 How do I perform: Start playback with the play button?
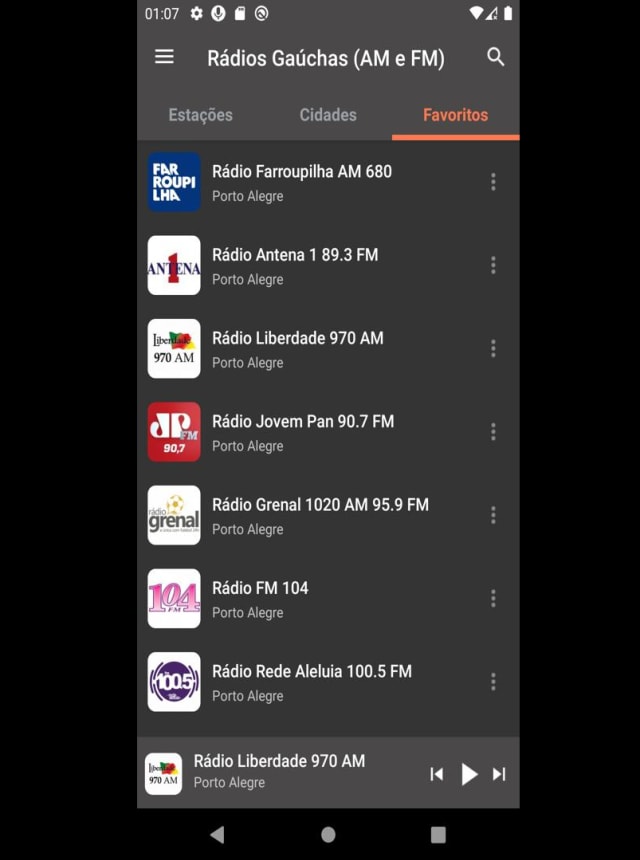tap(468, 774)
